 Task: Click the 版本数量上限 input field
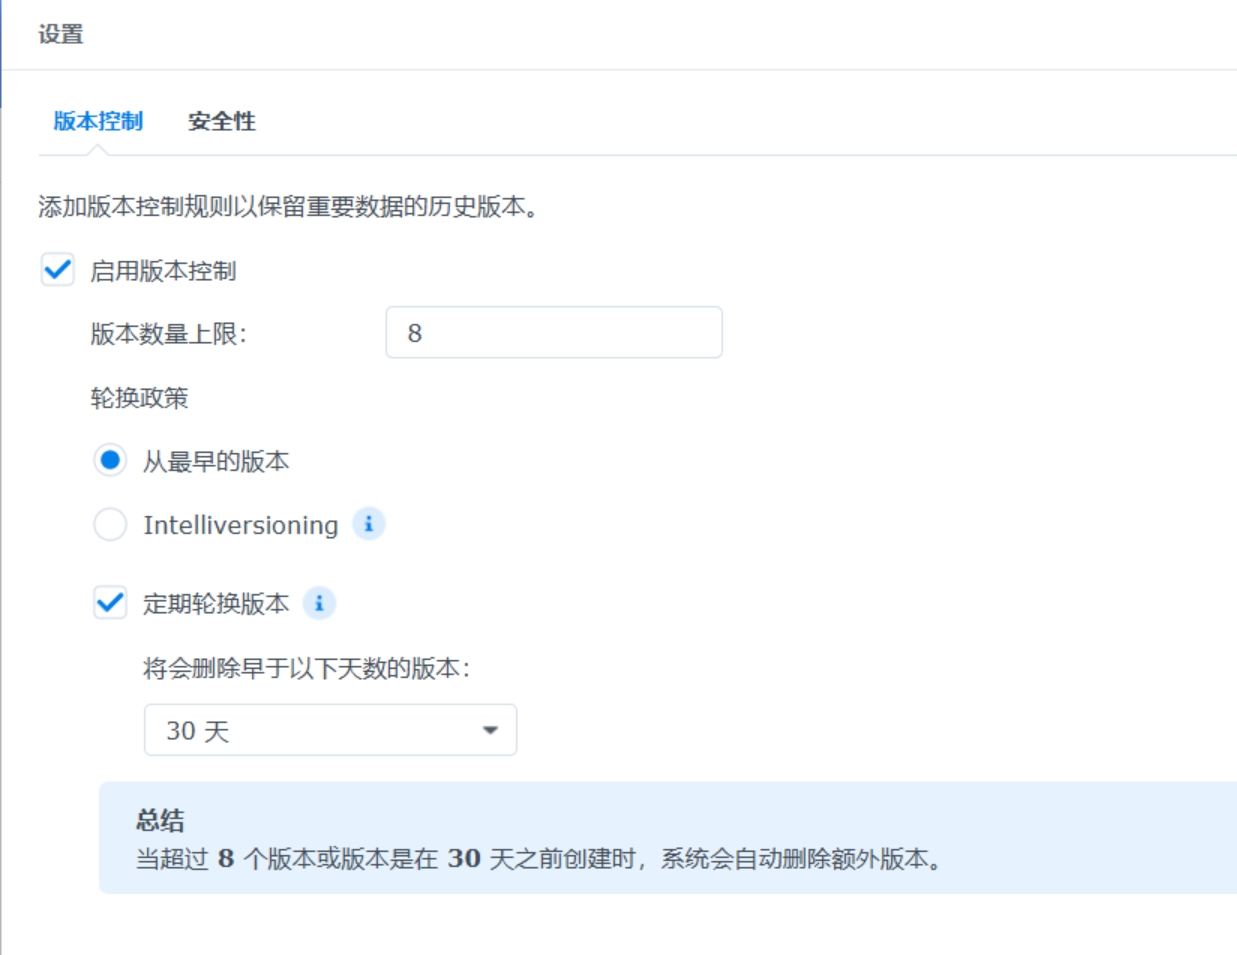coord(554,333)
